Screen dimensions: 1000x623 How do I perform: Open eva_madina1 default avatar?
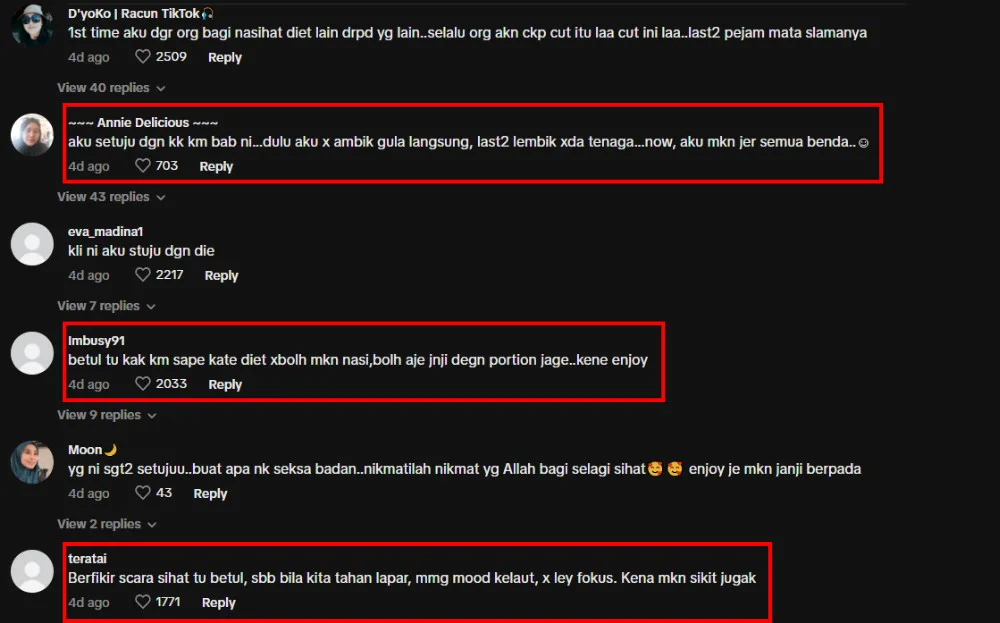pyautogui.click(x=32, y=244)
